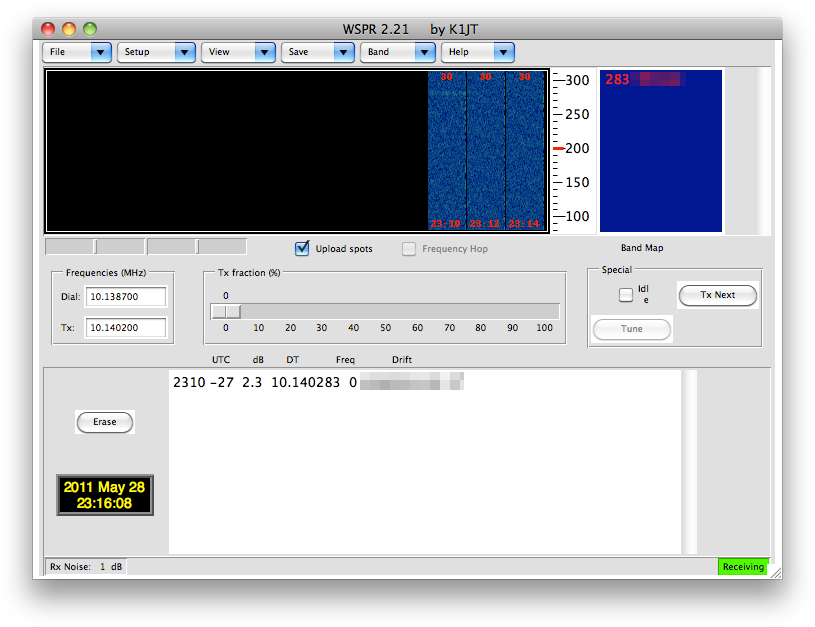Click the Rx Noise status readout
The height and width of the screenshot is (627, 815).
tap(86, 567)
